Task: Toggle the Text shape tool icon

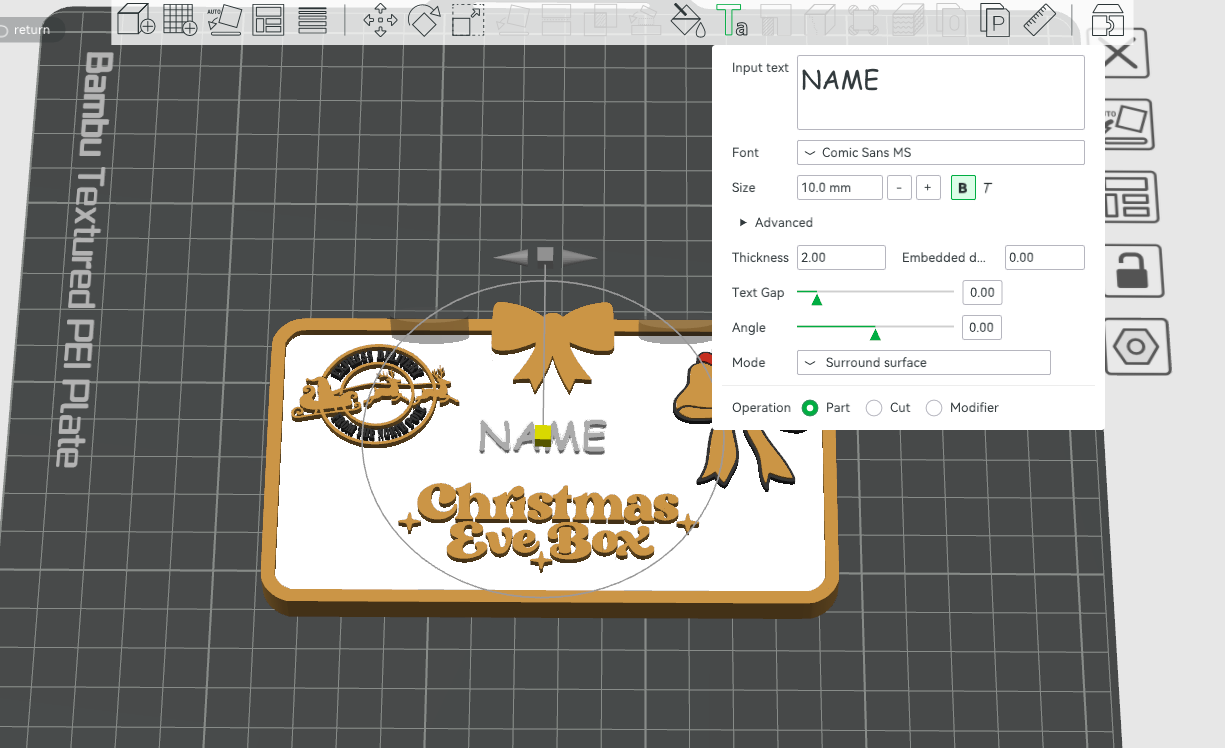Action: [x=732, y=20]
